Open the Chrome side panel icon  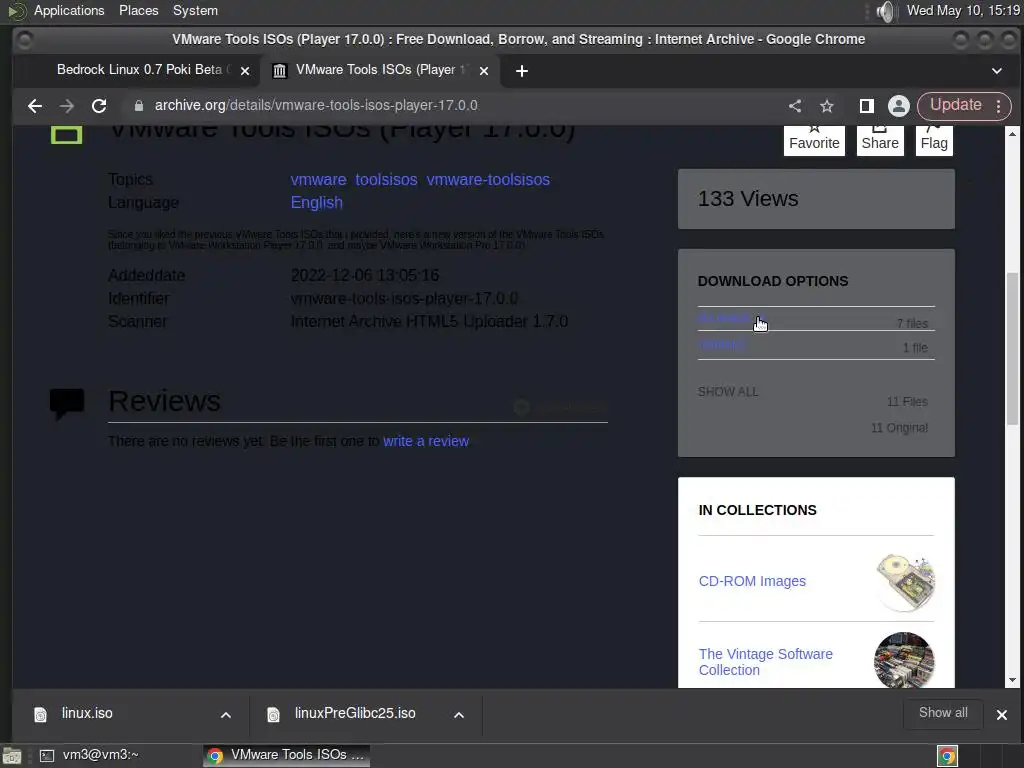tap(866, 106)
